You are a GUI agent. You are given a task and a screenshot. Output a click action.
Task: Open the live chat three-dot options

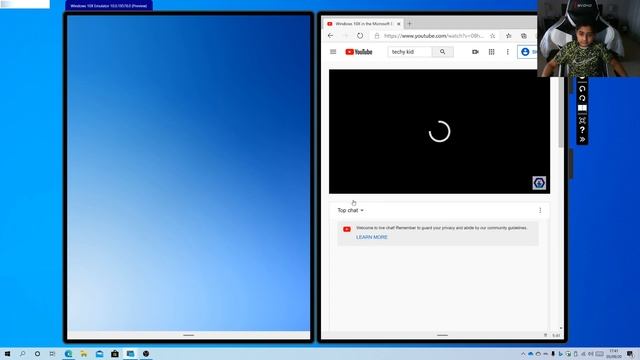point(540,210)
